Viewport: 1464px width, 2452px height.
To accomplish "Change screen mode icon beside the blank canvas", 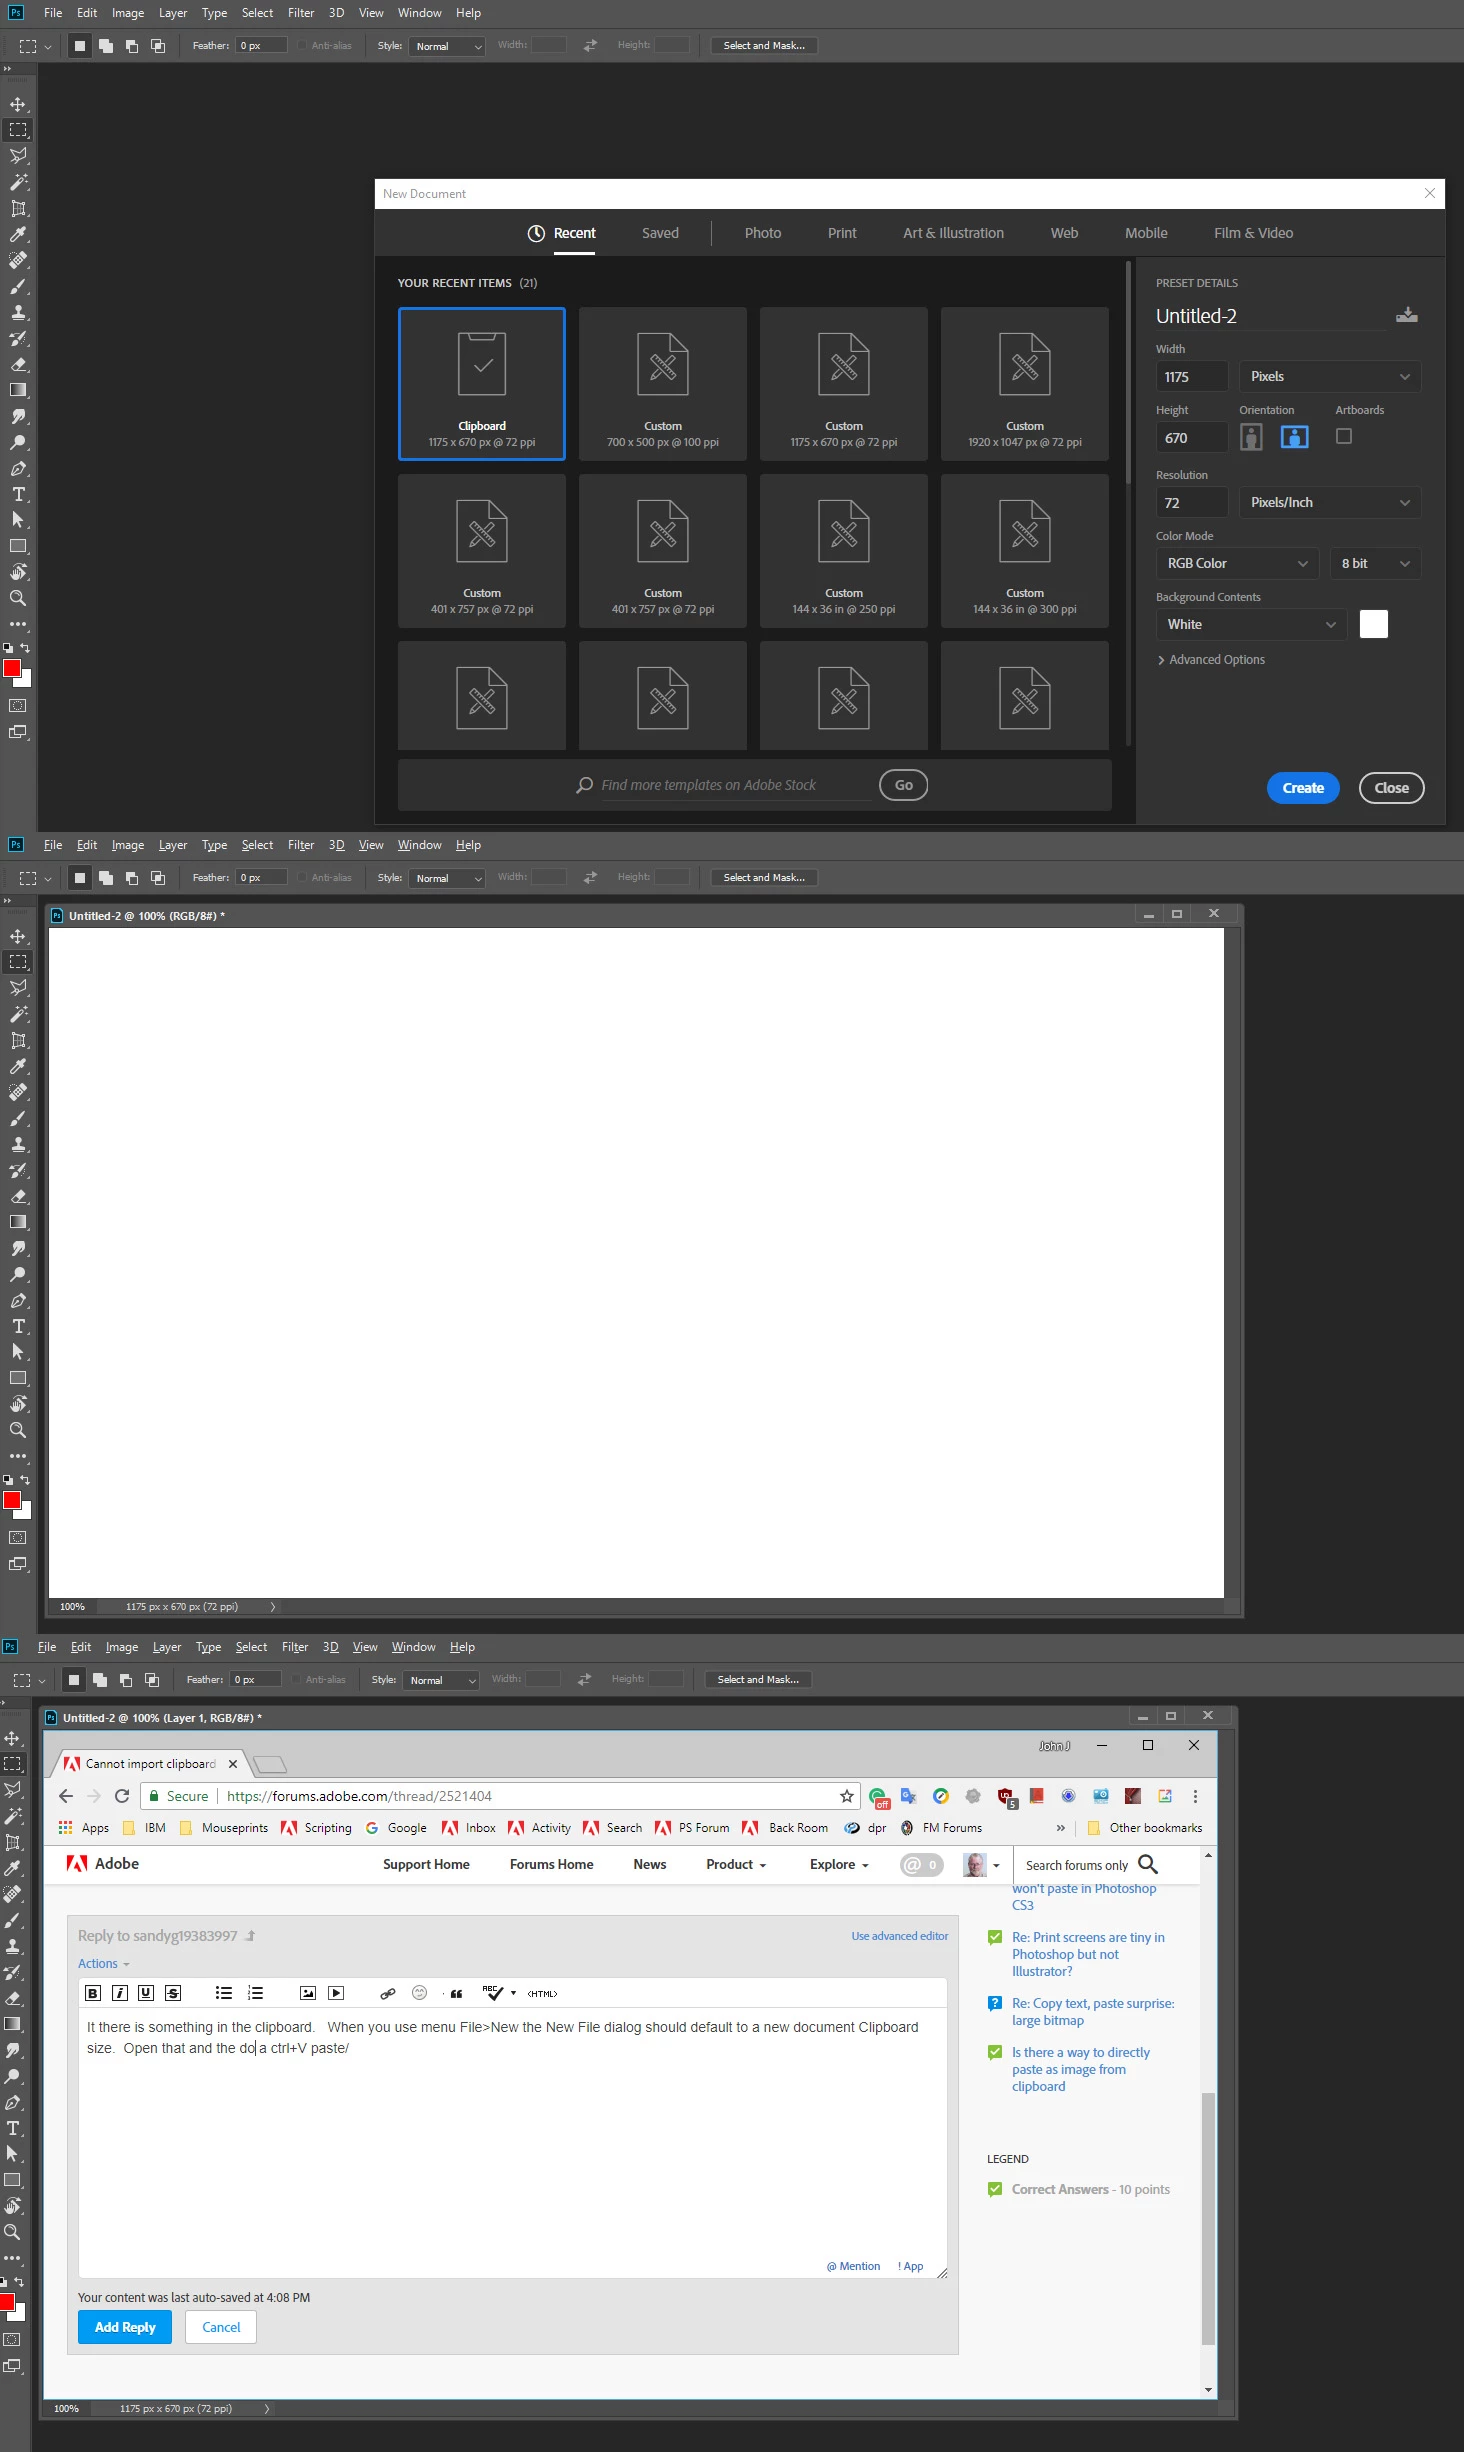I will [18, 1564].
